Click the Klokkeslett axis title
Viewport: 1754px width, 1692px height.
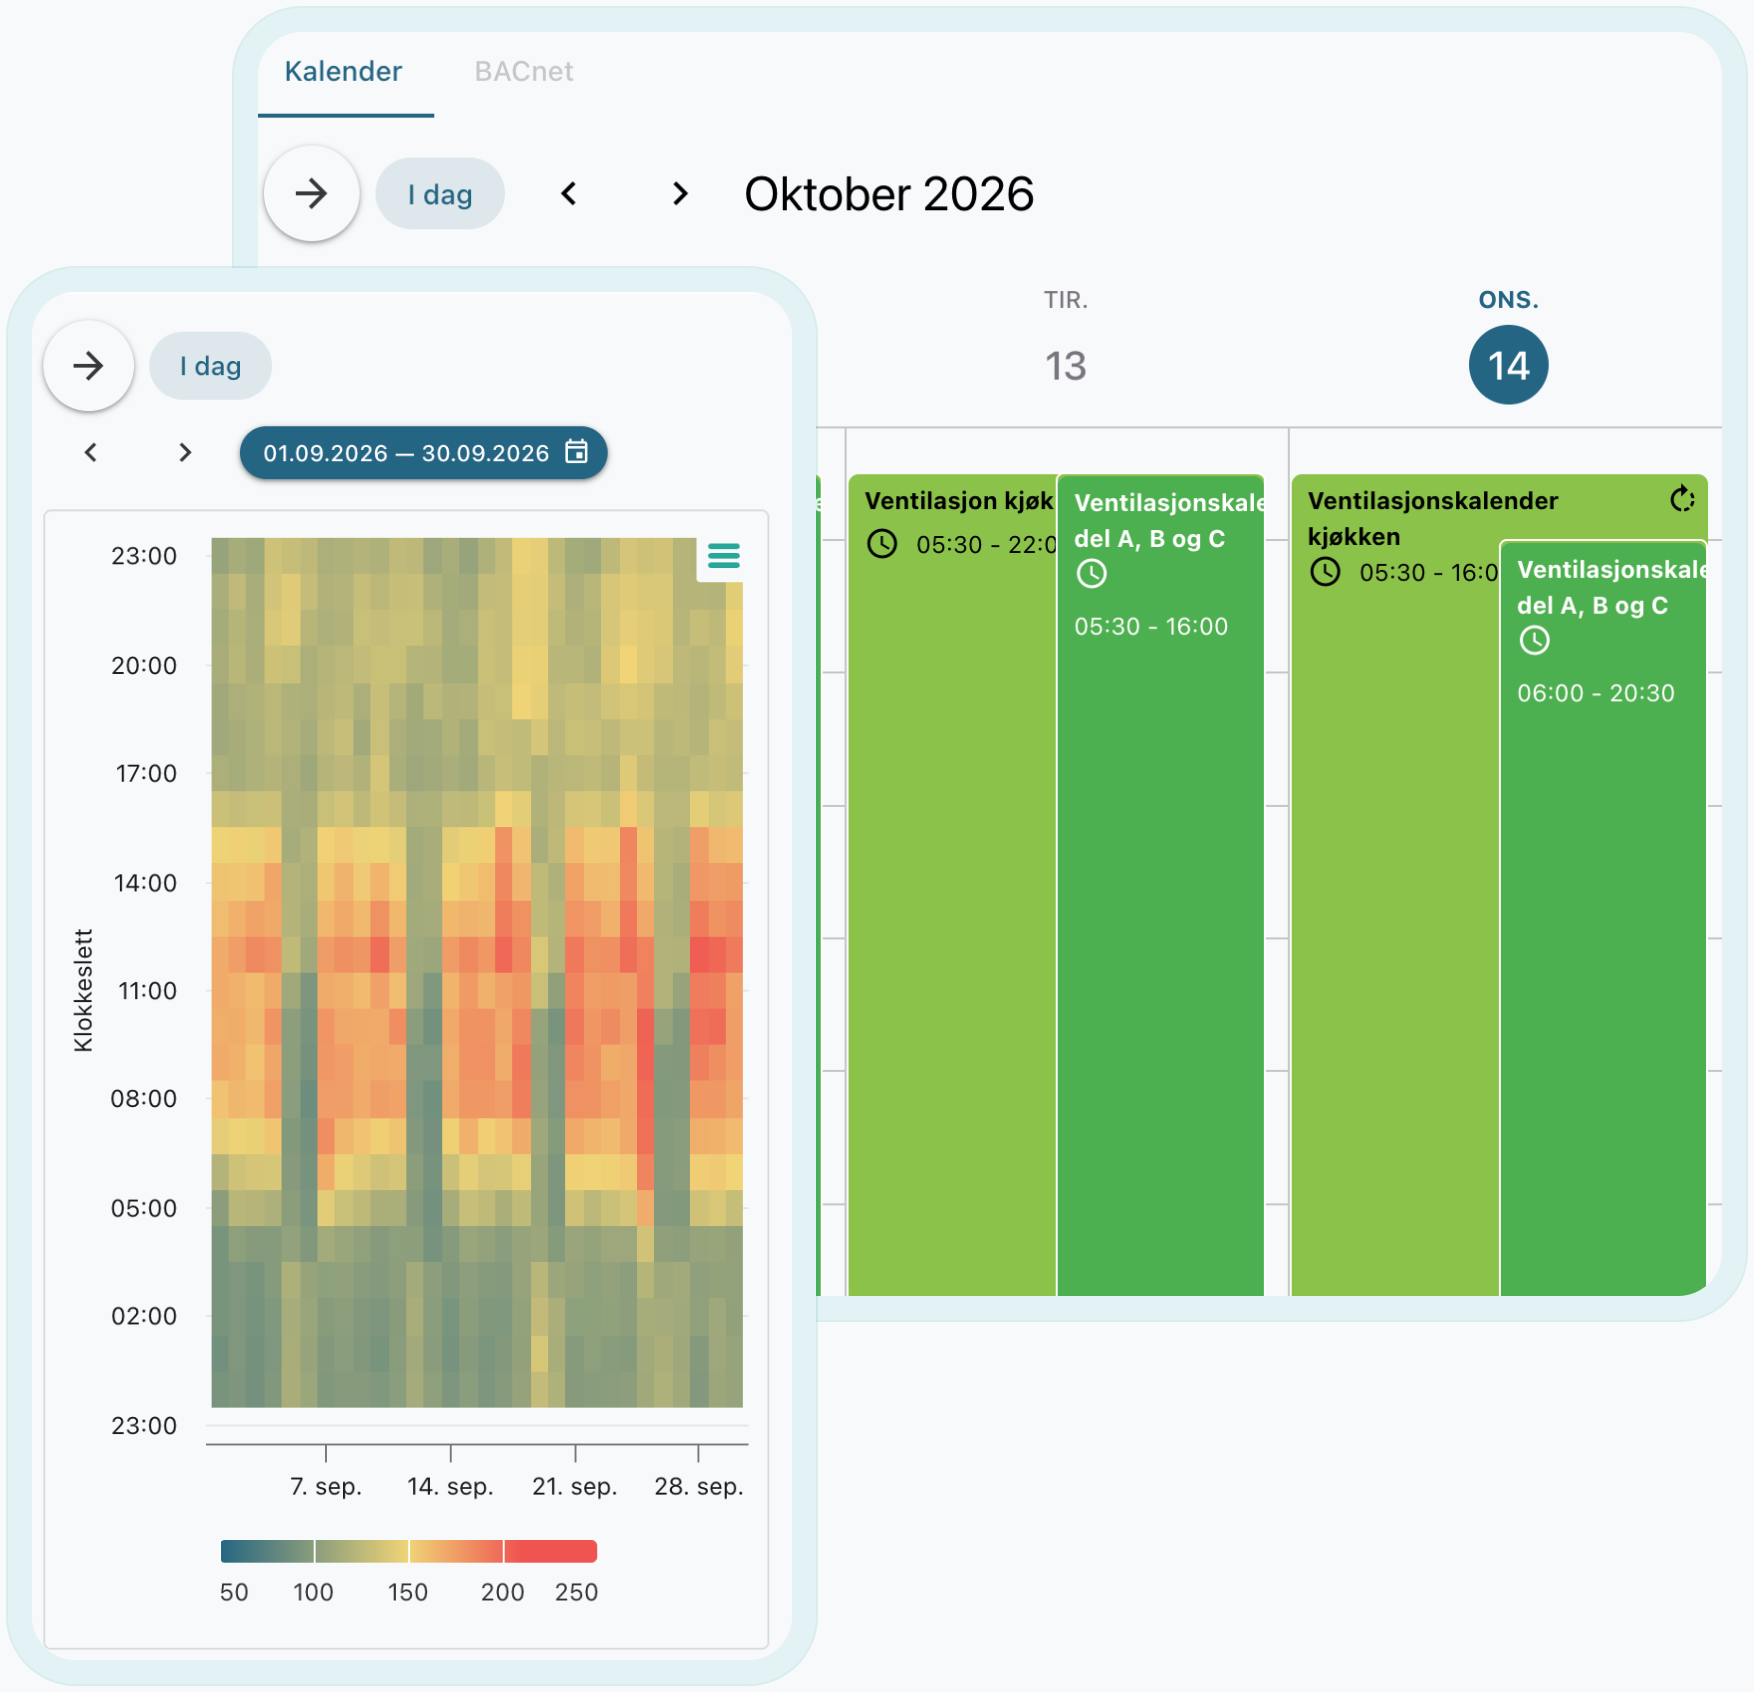[x=83, y=990]
